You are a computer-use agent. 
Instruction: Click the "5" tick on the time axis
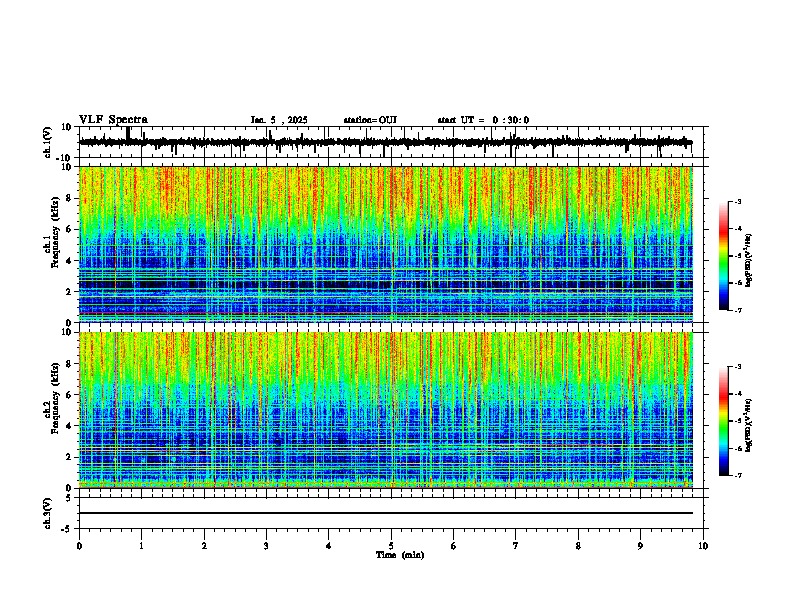391,546
